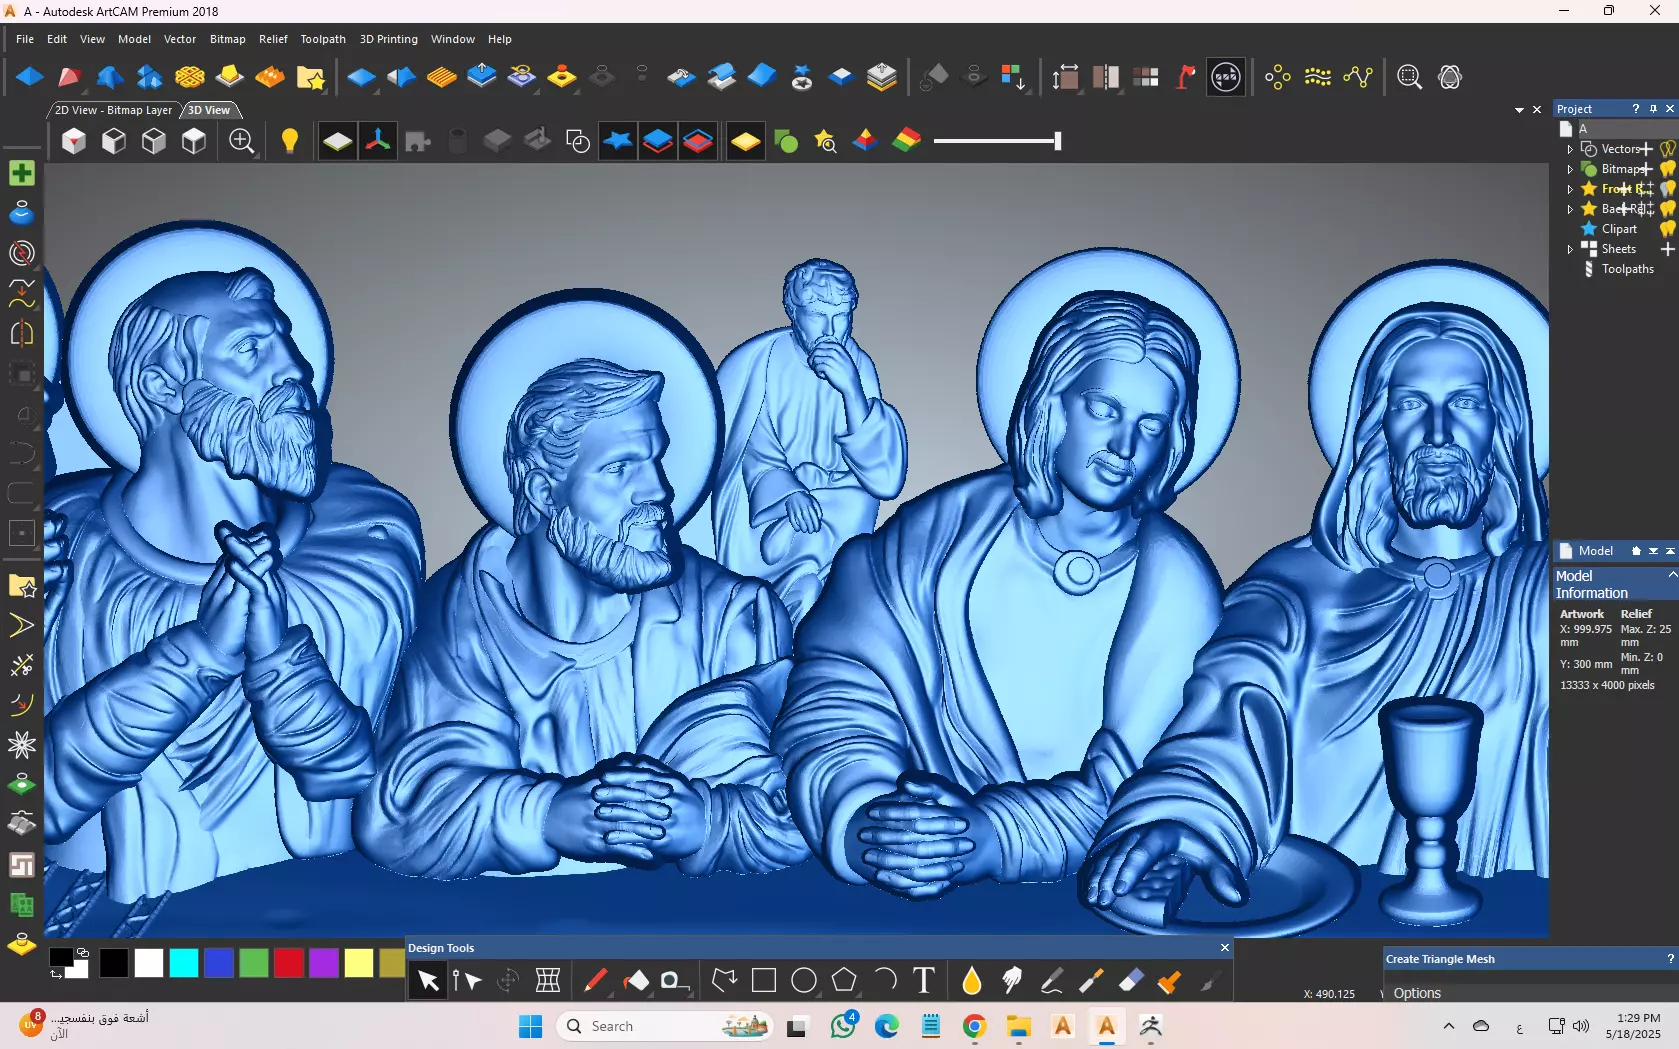Click the yellow waffle Texture Relief icon
This screenshot has height=1049, width=1679.
pos(190,77)
